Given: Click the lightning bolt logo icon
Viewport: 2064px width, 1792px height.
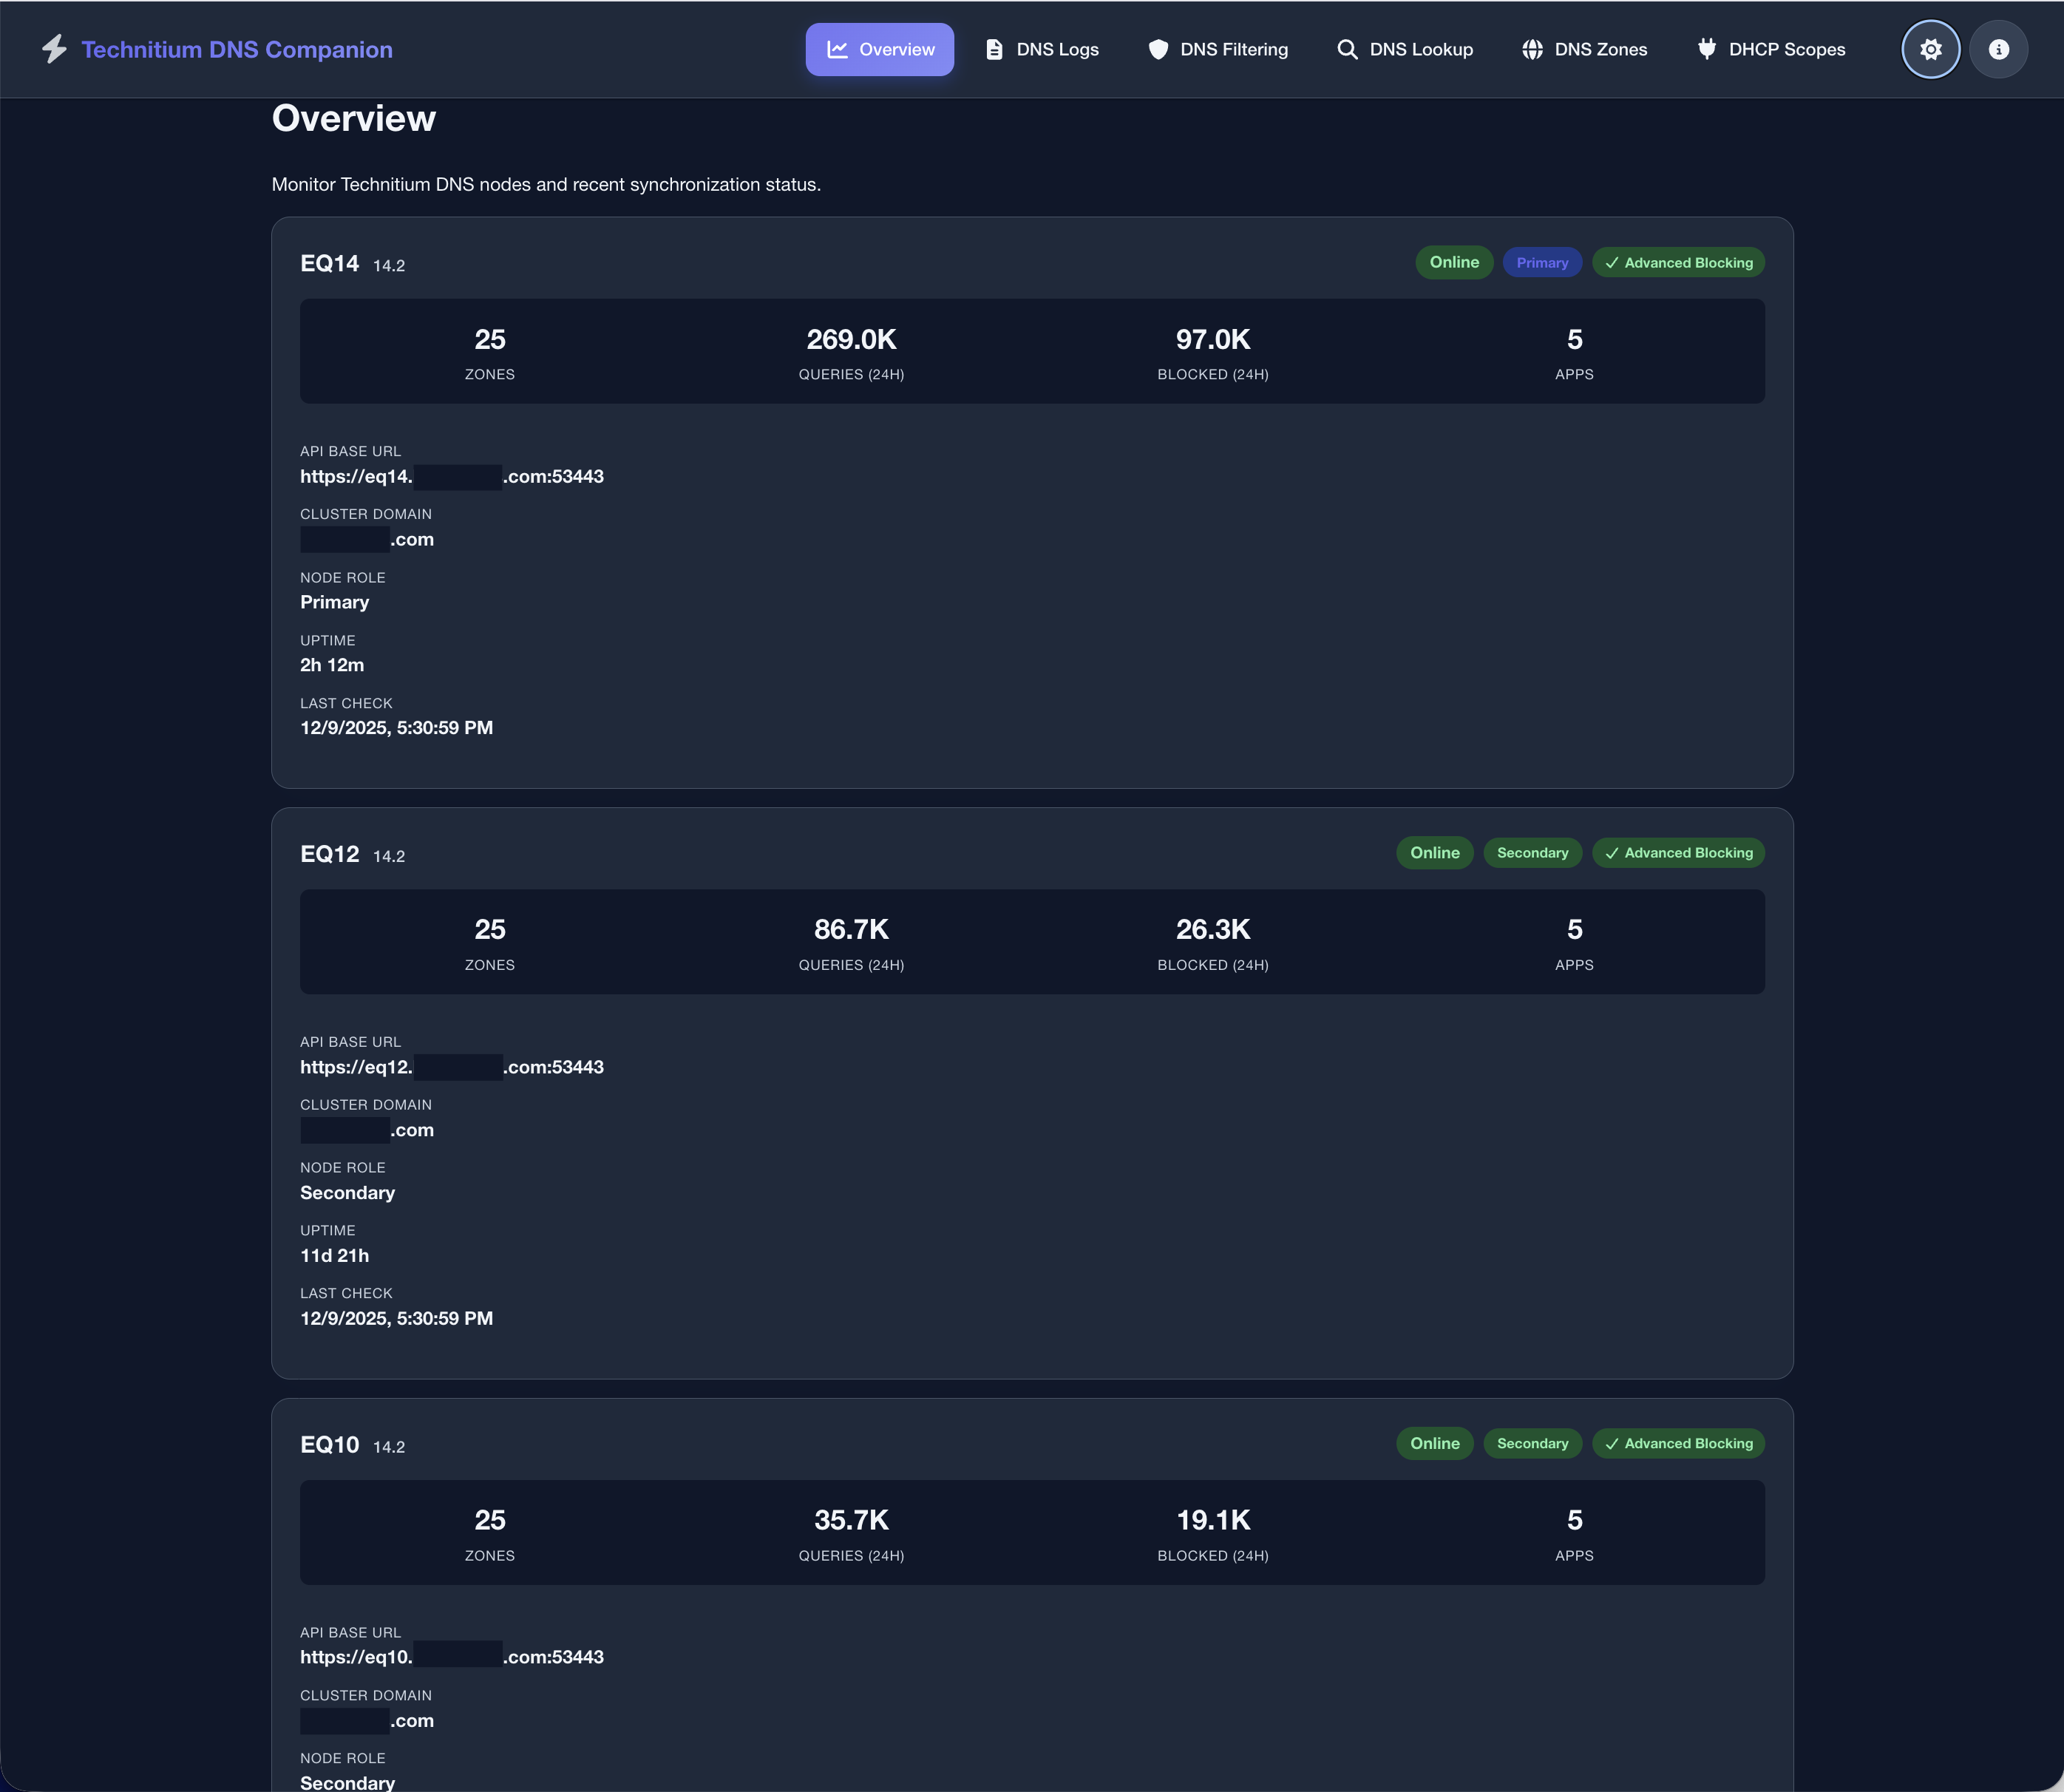Looking at the screenshot, I should [54, 49].
